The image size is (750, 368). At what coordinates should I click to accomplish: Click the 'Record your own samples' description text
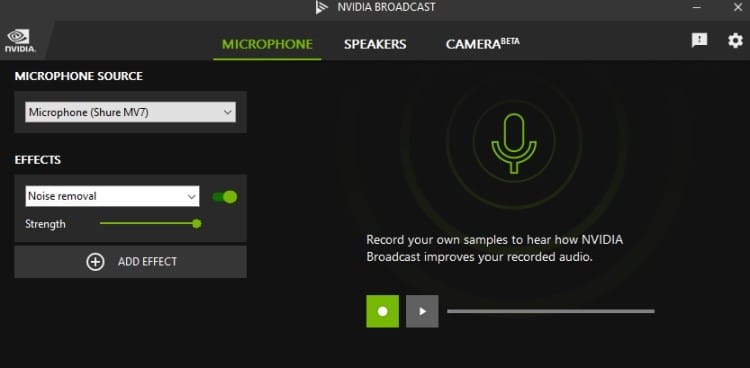(495, 248)
